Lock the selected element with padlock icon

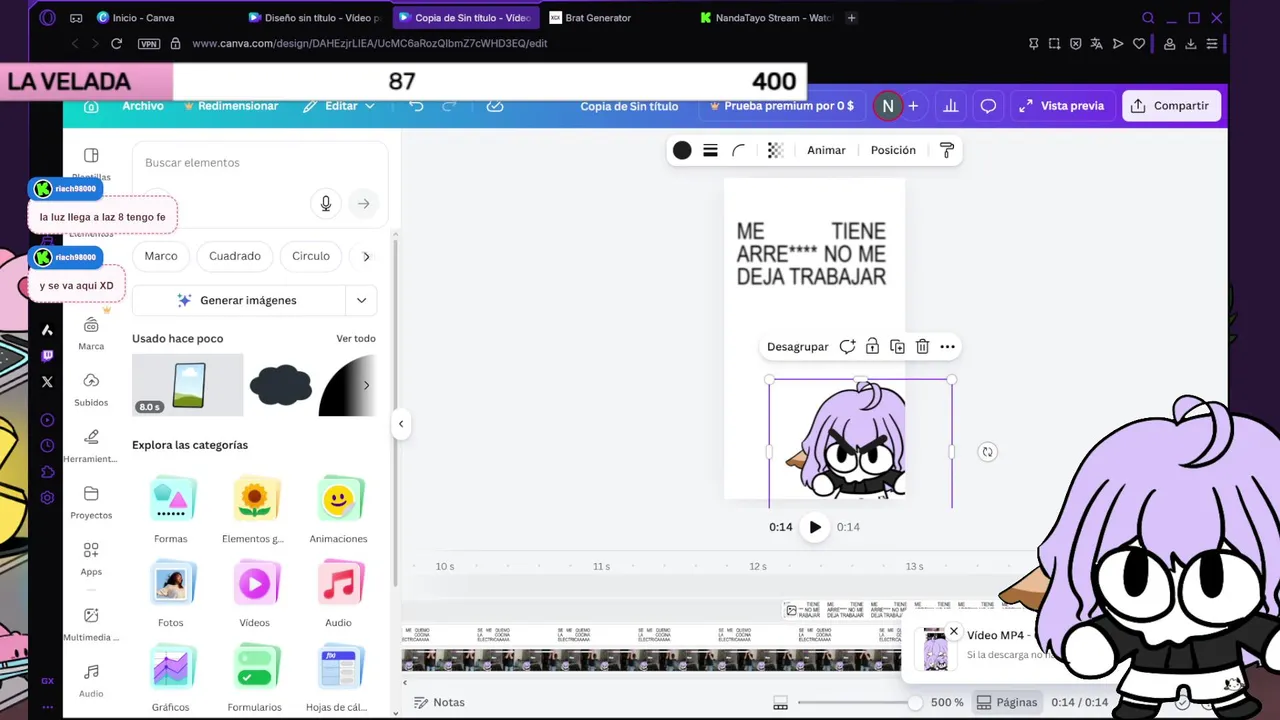872,347
